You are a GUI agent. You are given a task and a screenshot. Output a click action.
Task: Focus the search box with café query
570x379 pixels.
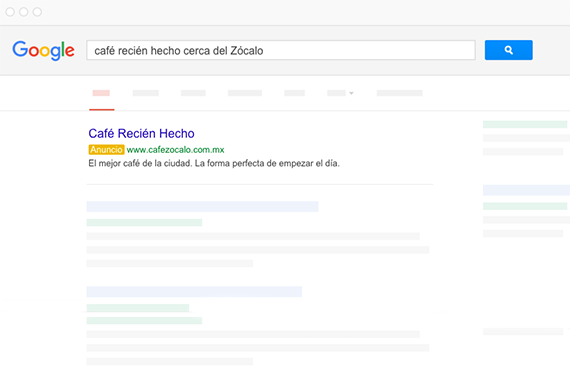pyautogui.click(x=281, y=50)
